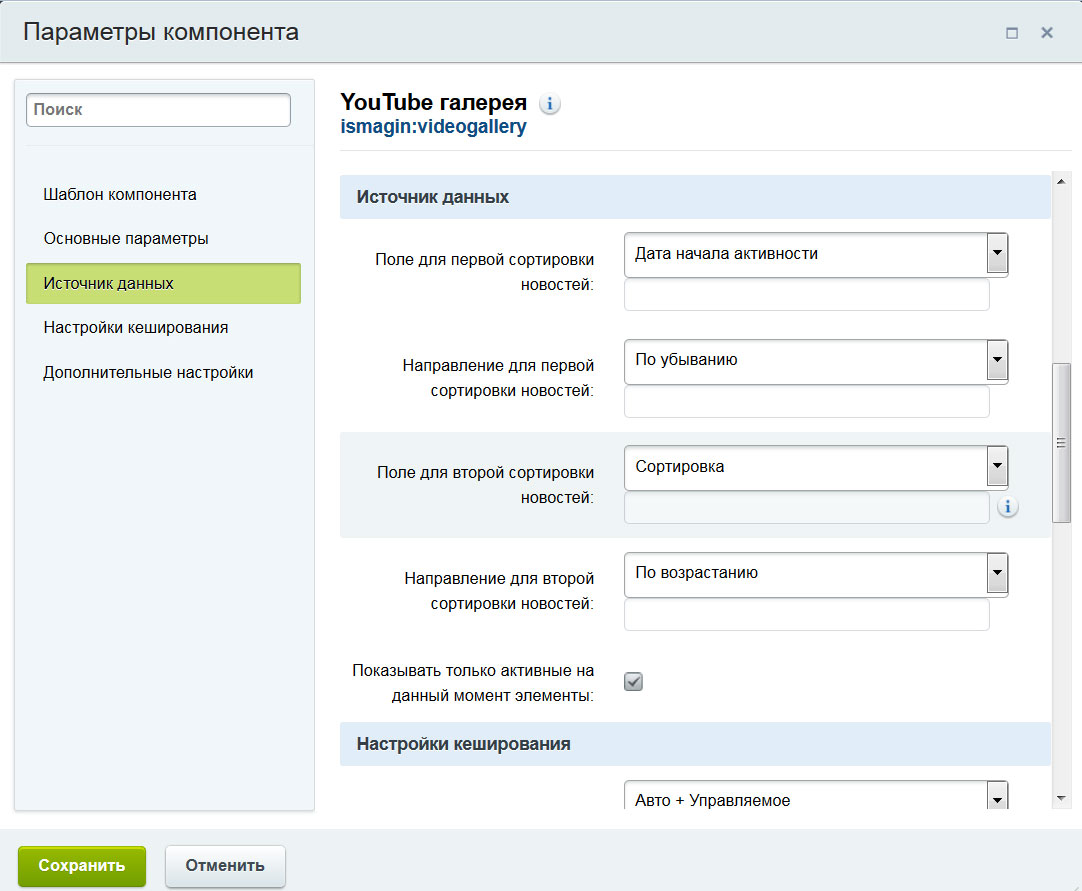Expand the По убыванию direction dropdown
1082x891 pixels.
click(x=815, y=361)
